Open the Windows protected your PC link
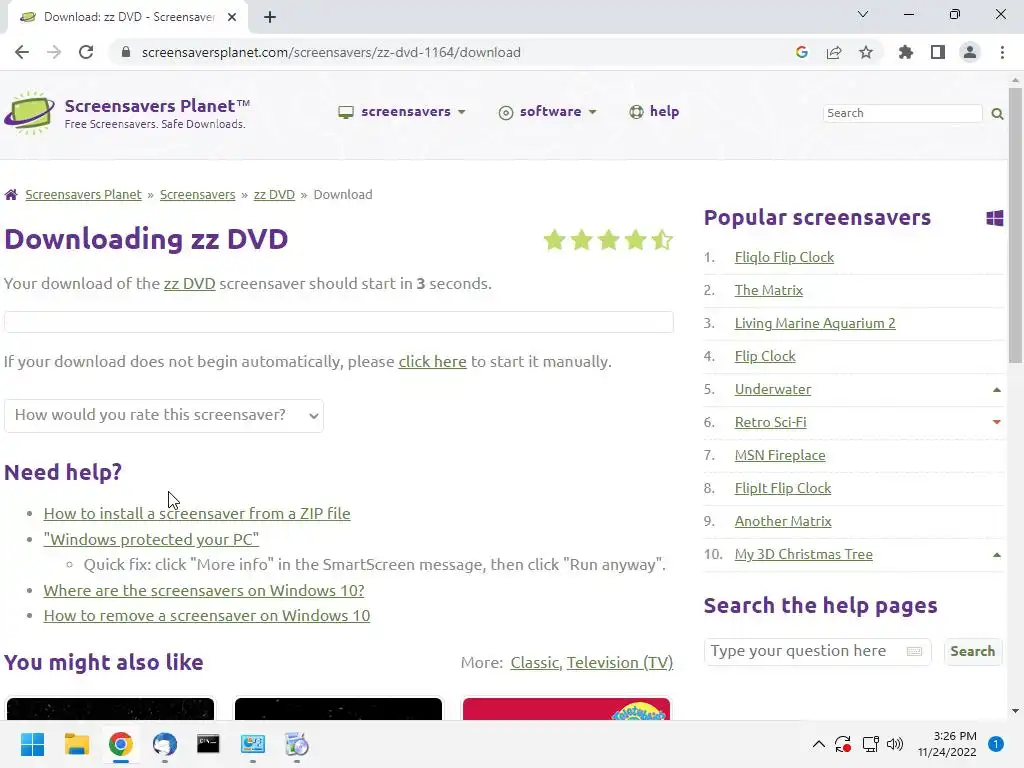This screenshot has width=1024, height=768. (151, 539)
